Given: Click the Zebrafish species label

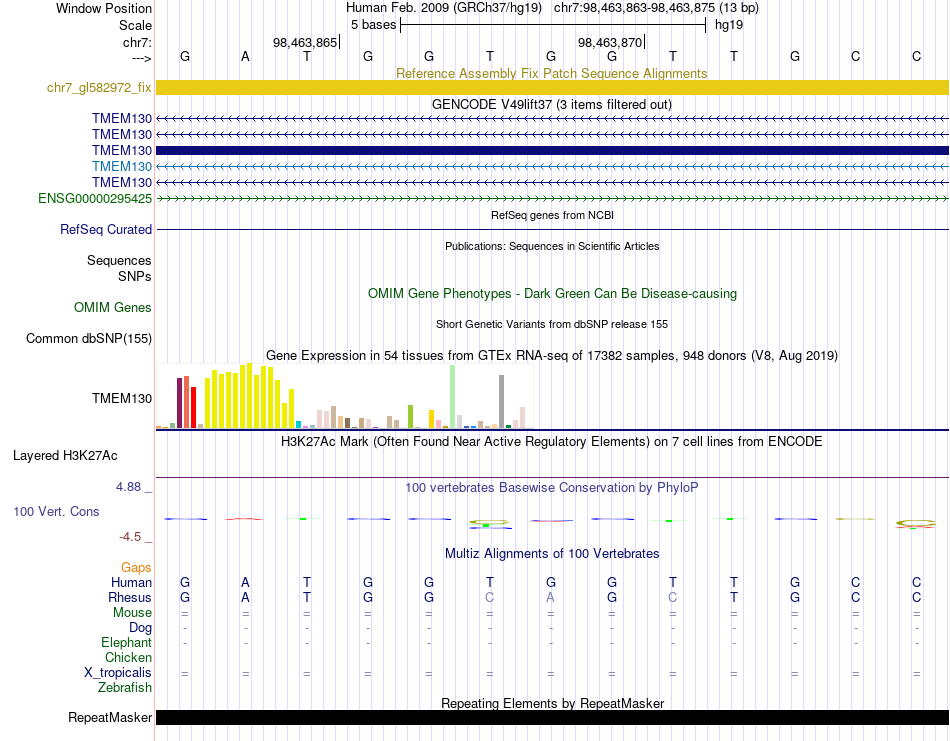Looking at the screenshot, I should pyautogui.click(x=125, y=688).
